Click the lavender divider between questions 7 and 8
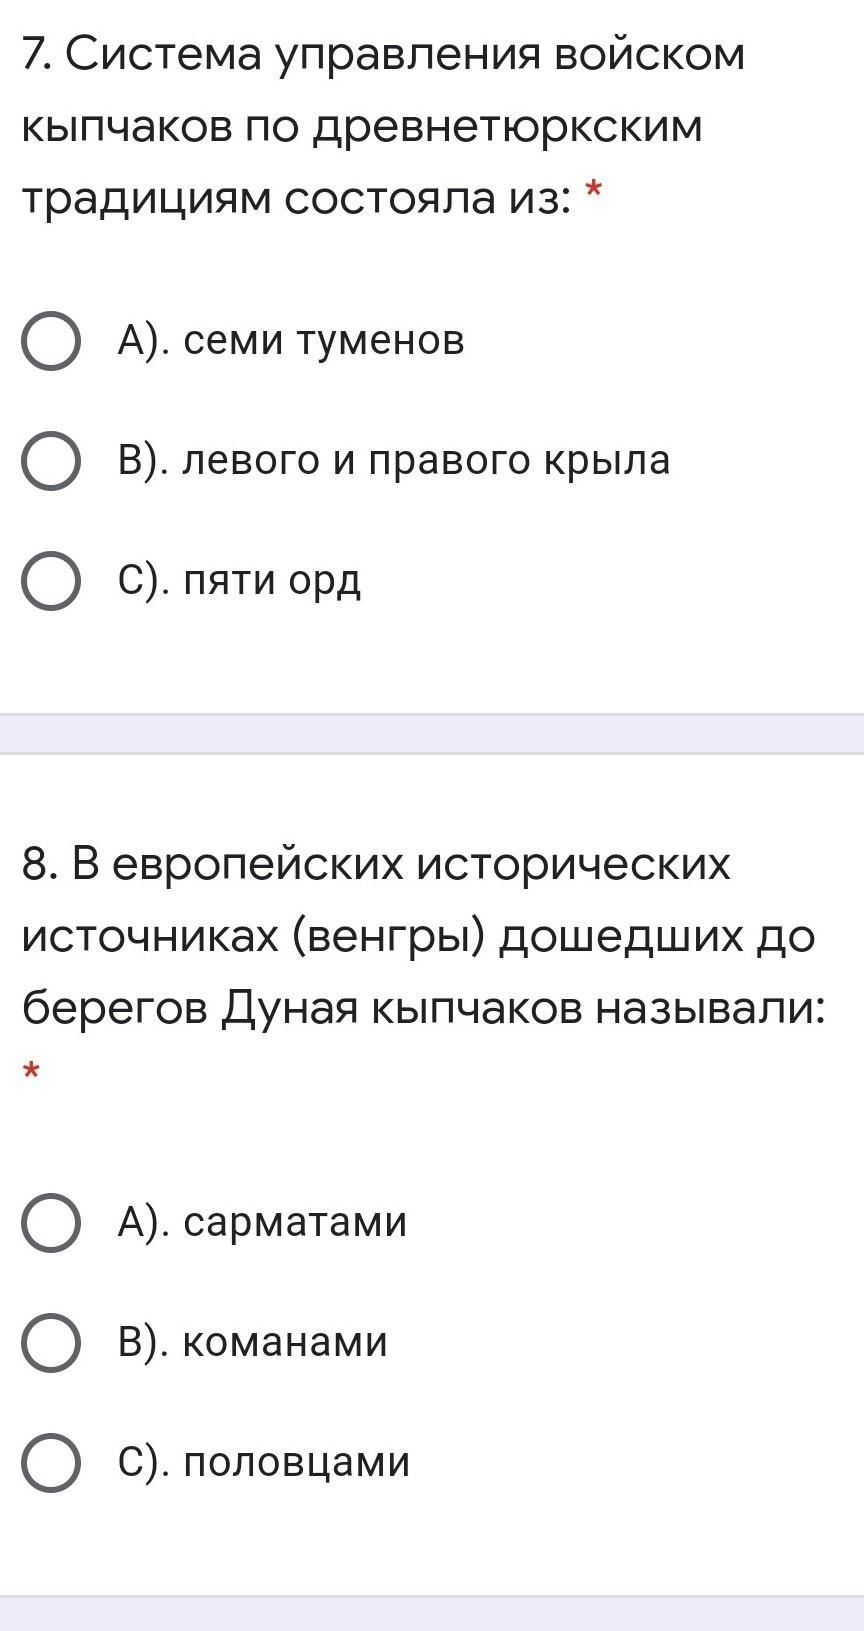This screenshot has width=864, height=1631. (432, 735)
